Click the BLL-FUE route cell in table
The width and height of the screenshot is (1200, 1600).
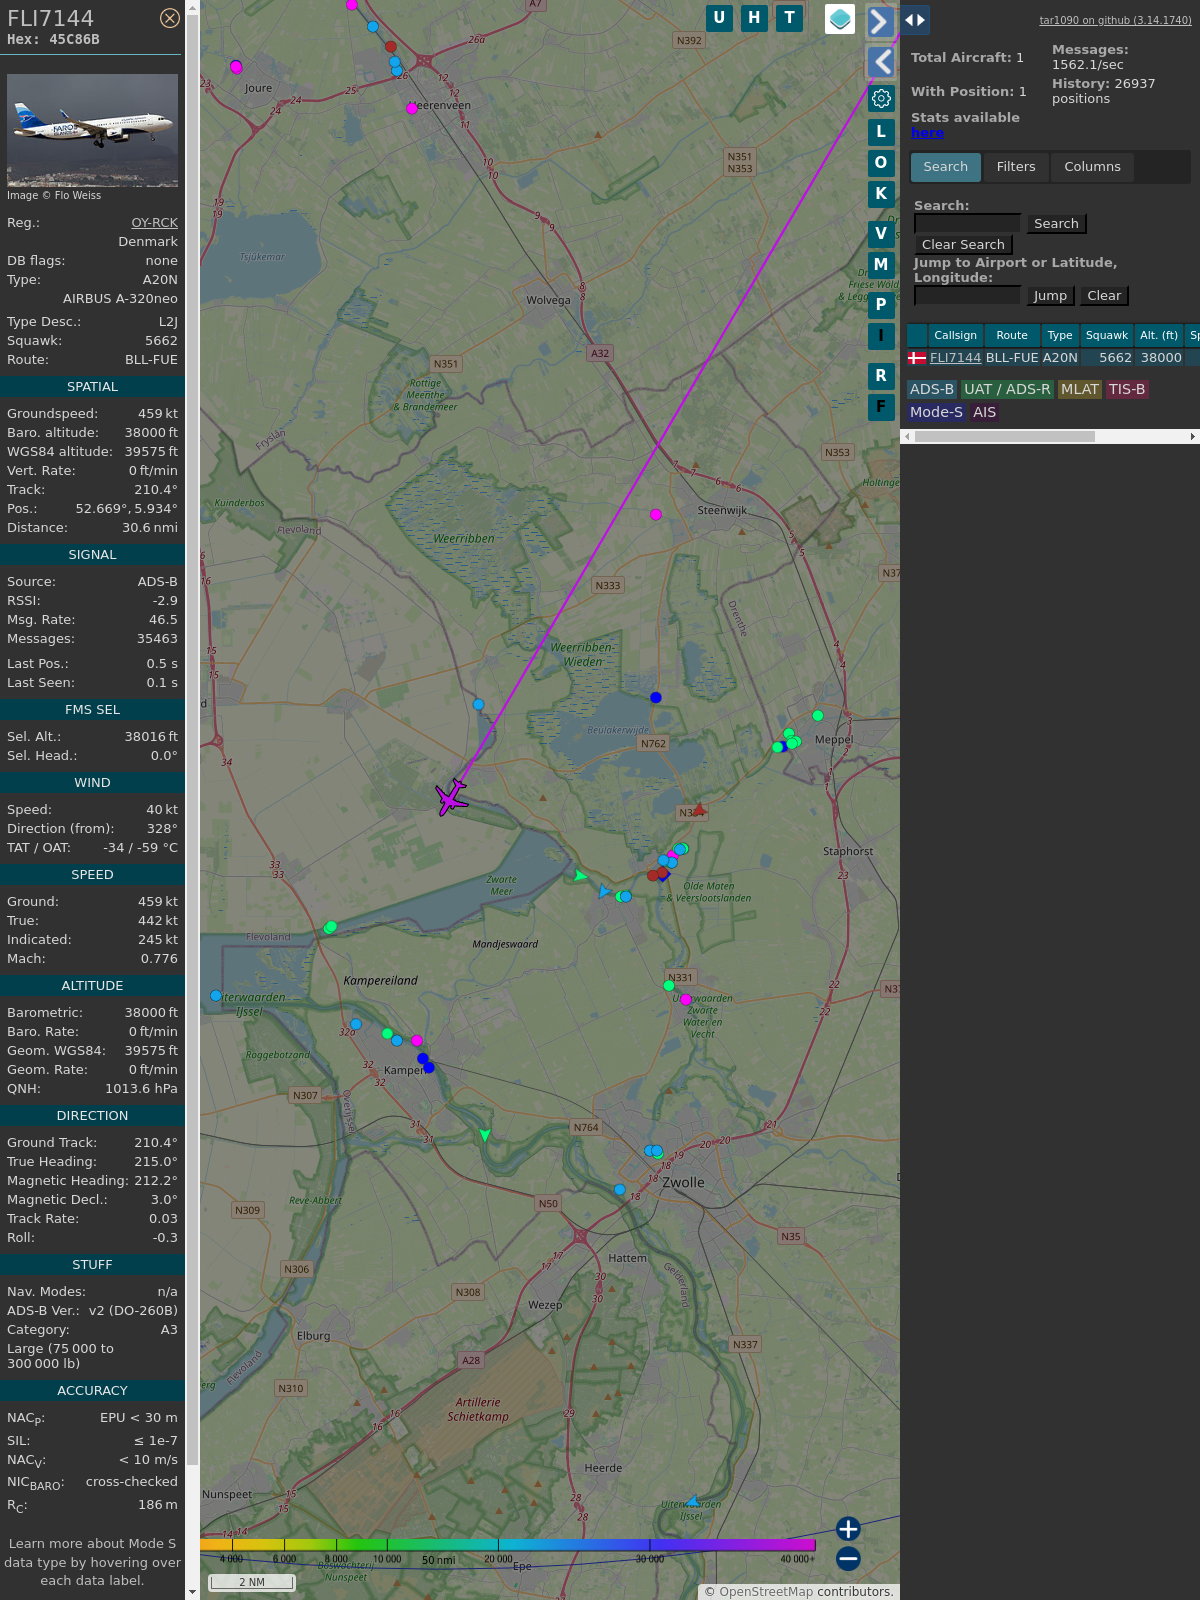(x=1012, y=358)
